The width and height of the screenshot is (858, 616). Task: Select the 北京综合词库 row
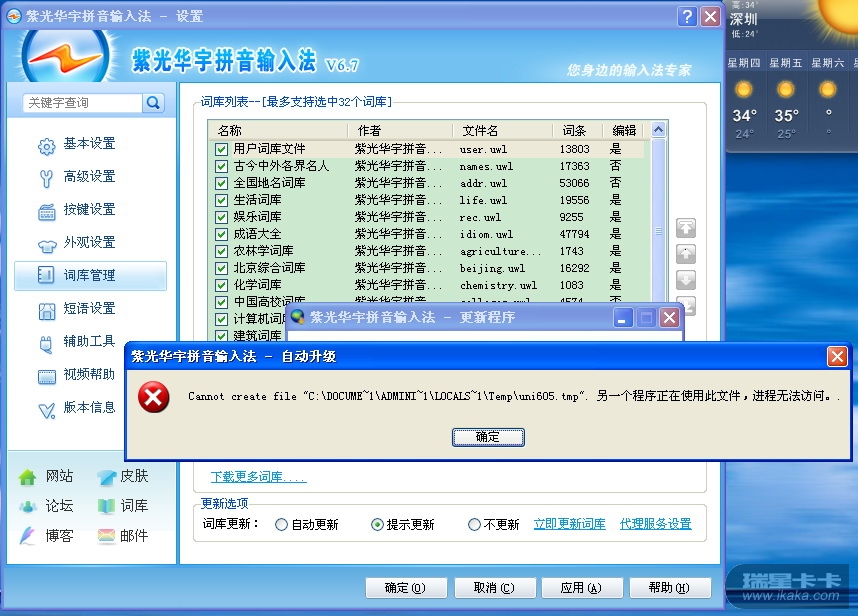coord(430,268)
